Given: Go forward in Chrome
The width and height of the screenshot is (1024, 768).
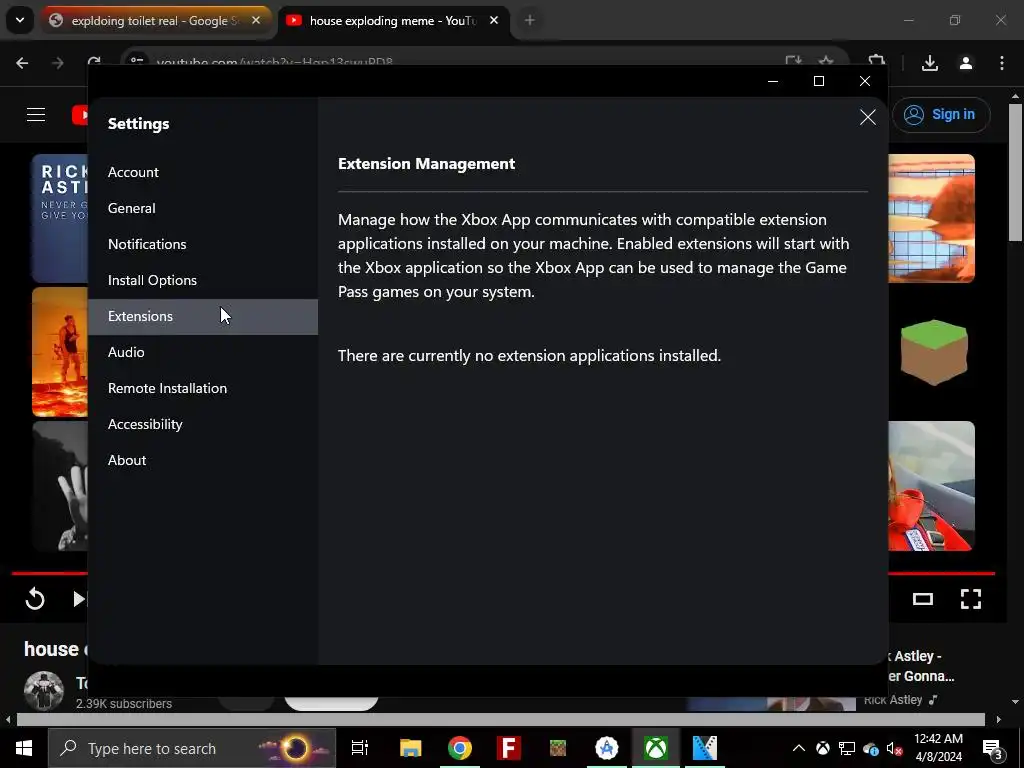Looking at the screenshot, I should point(57,63).
